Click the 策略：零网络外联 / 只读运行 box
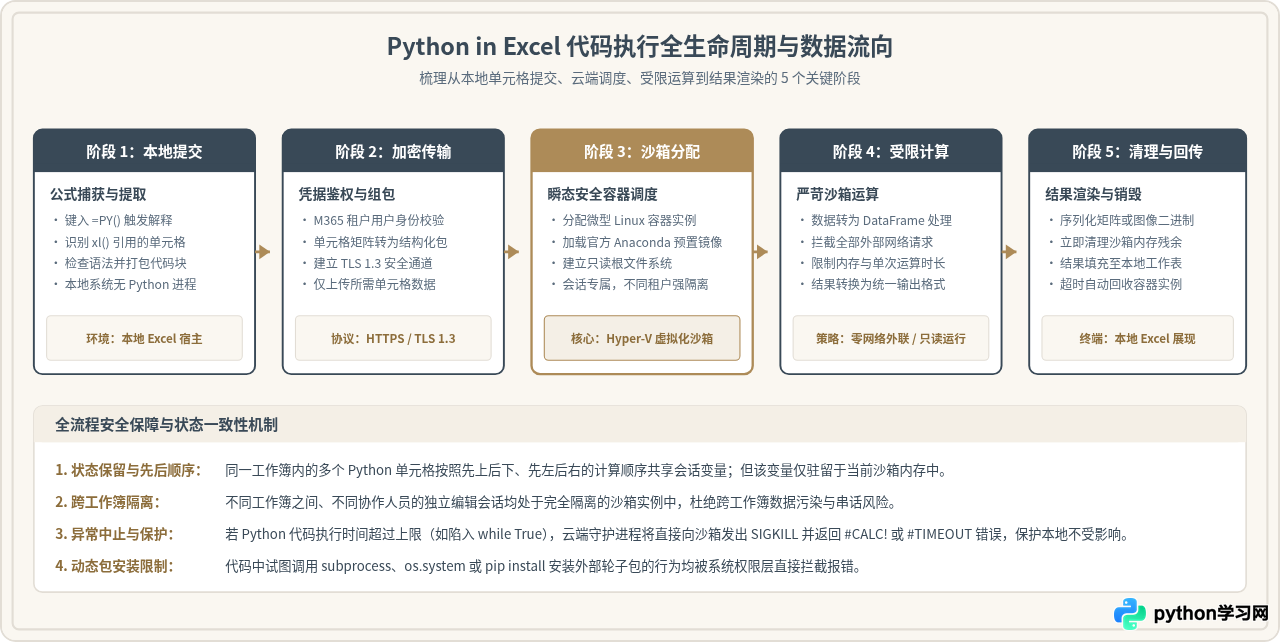Viewport: 1280px width, 642px height. [891, 338]
